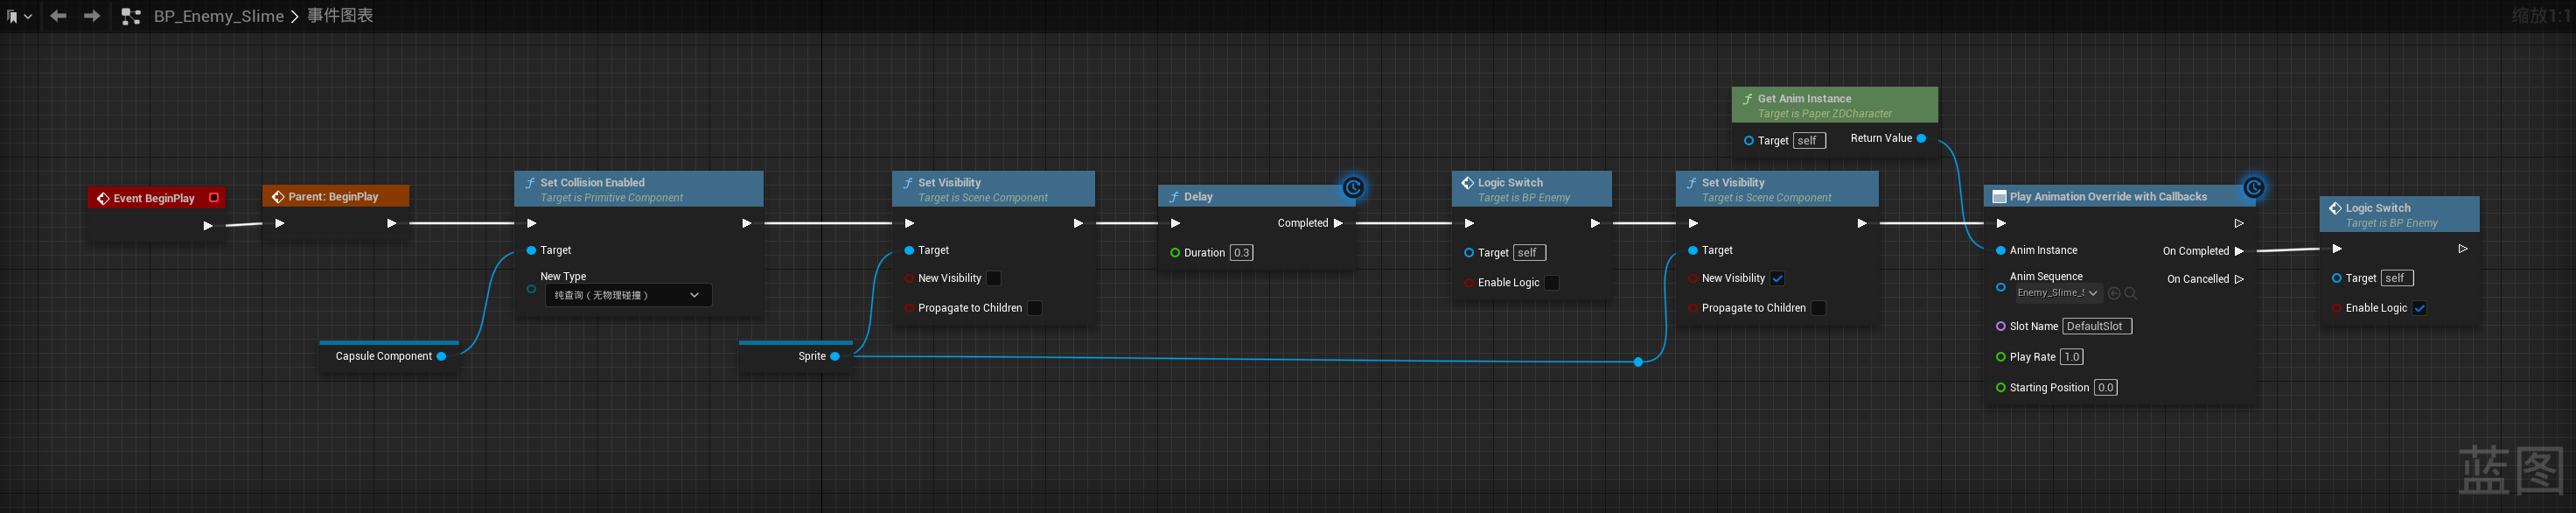Screen dimensions: 2576x513
Task: Click Set Collision Enabled input exec pin
Action: 532,223
